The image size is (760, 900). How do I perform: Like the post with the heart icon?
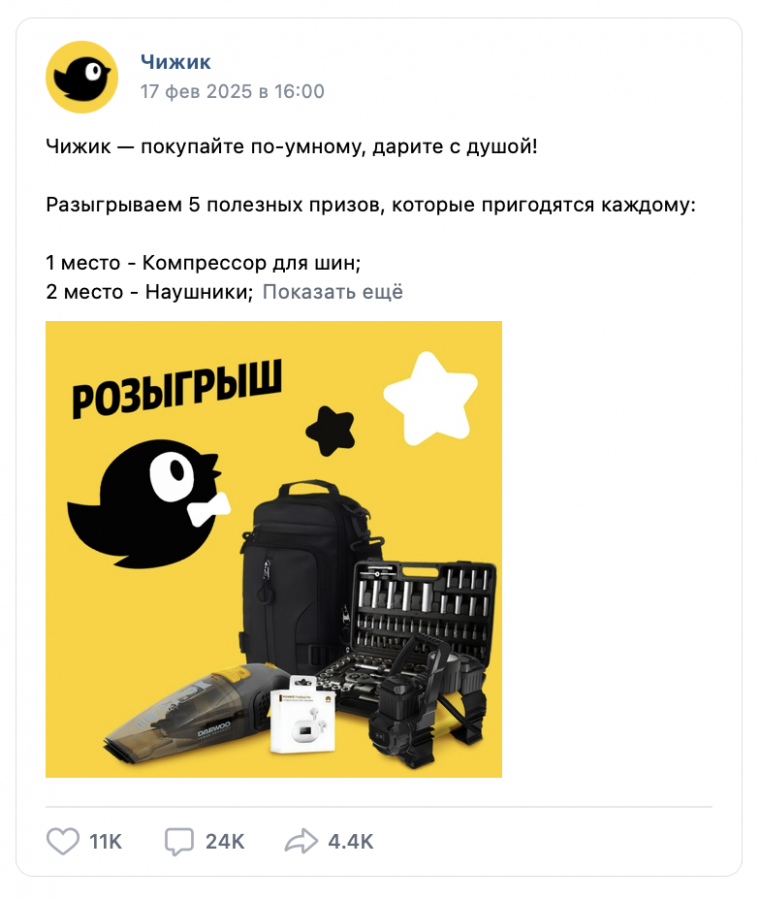click(x=63, y=841)
